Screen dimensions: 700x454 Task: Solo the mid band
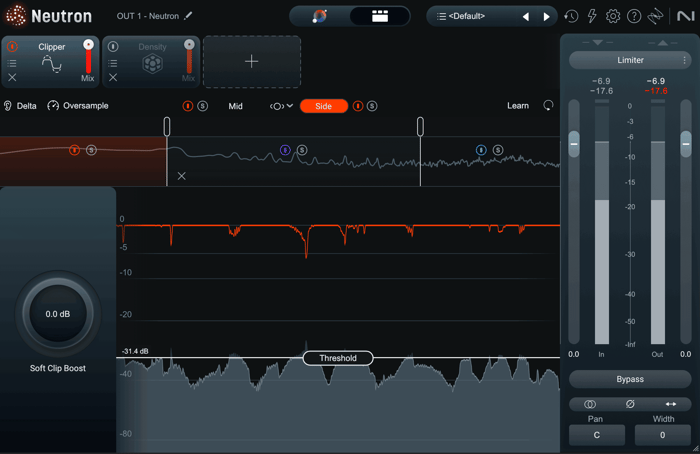point(302,150)
